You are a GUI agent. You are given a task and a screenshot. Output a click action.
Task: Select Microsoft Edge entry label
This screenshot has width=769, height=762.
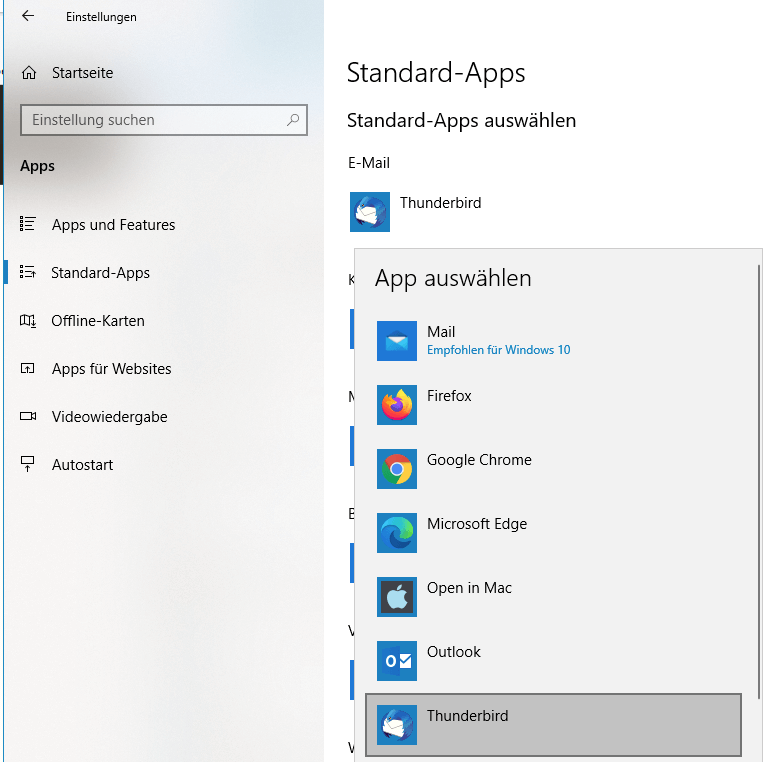[477, 524]
